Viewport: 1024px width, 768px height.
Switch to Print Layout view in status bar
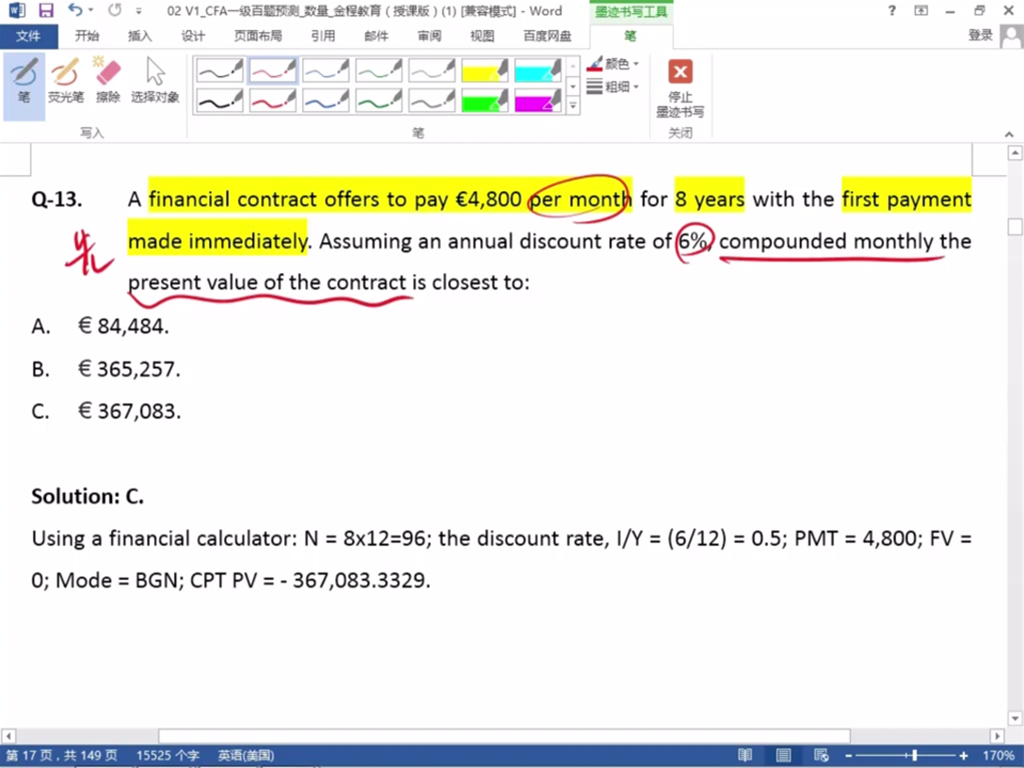point(784,755)
